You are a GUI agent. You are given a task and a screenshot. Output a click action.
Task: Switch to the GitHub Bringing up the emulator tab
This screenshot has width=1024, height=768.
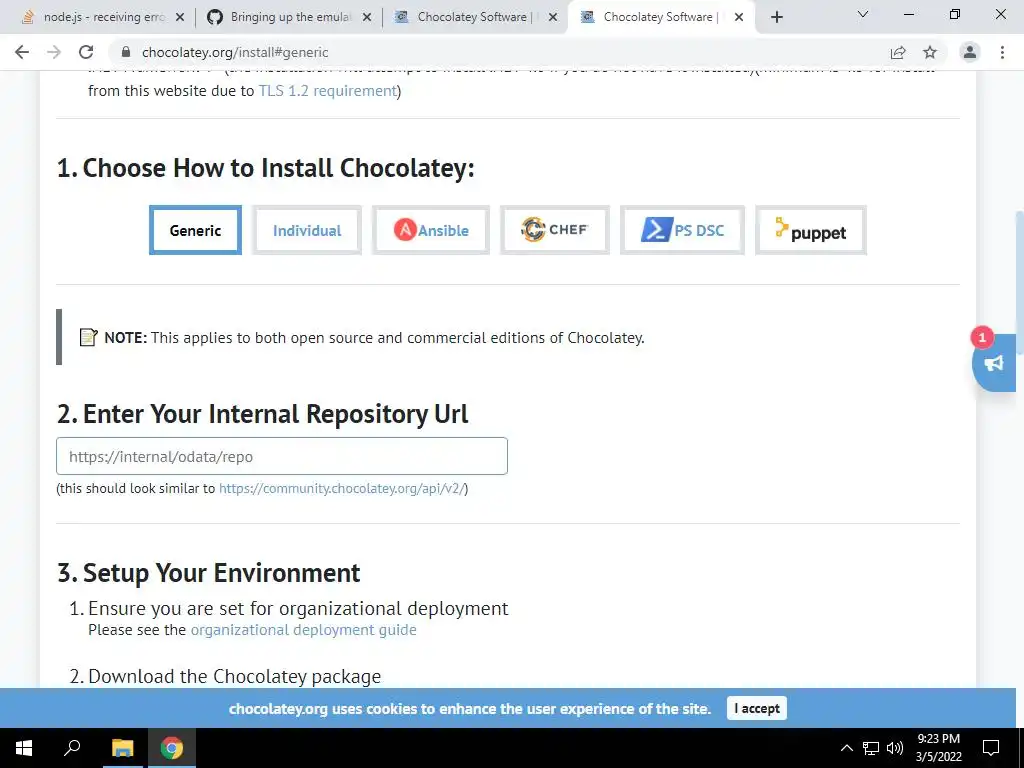[x=291, y=17]
